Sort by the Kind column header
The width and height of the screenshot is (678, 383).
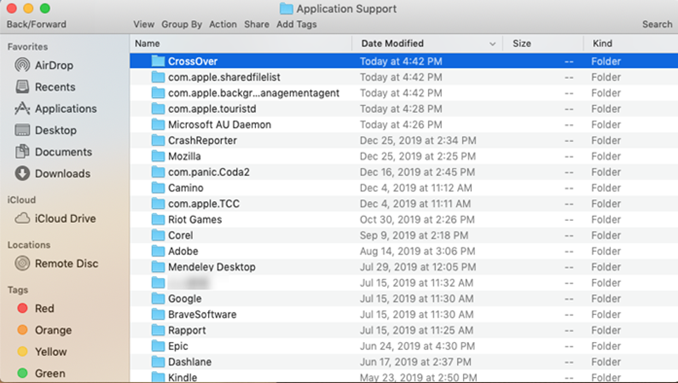pos(602,43)
